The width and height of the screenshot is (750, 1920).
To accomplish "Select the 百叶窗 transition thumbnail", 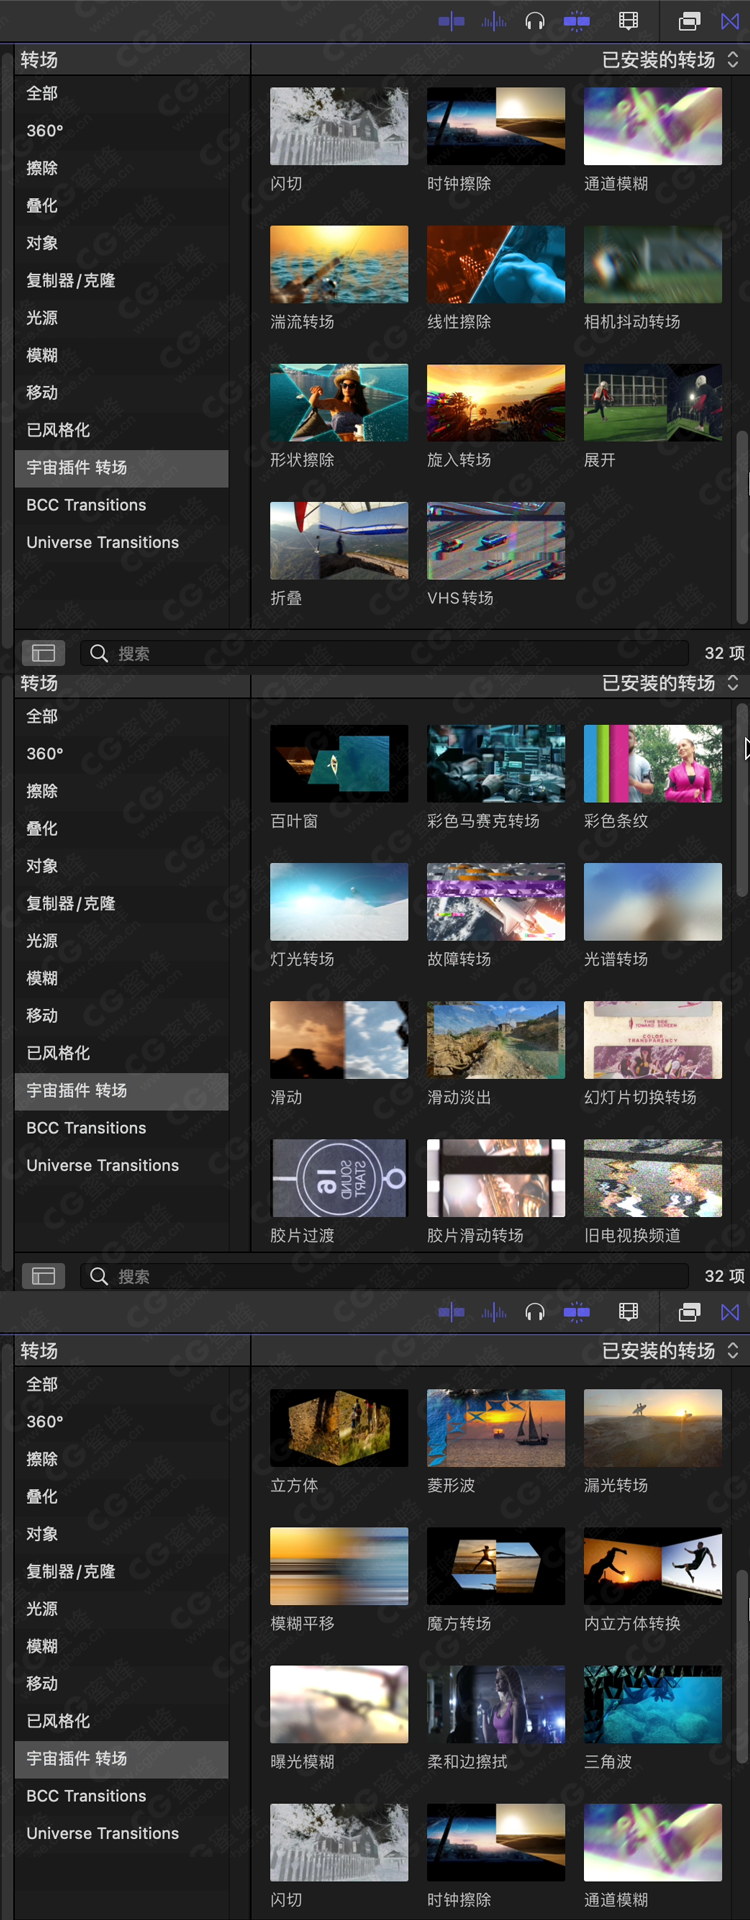I will pos(339,763).
